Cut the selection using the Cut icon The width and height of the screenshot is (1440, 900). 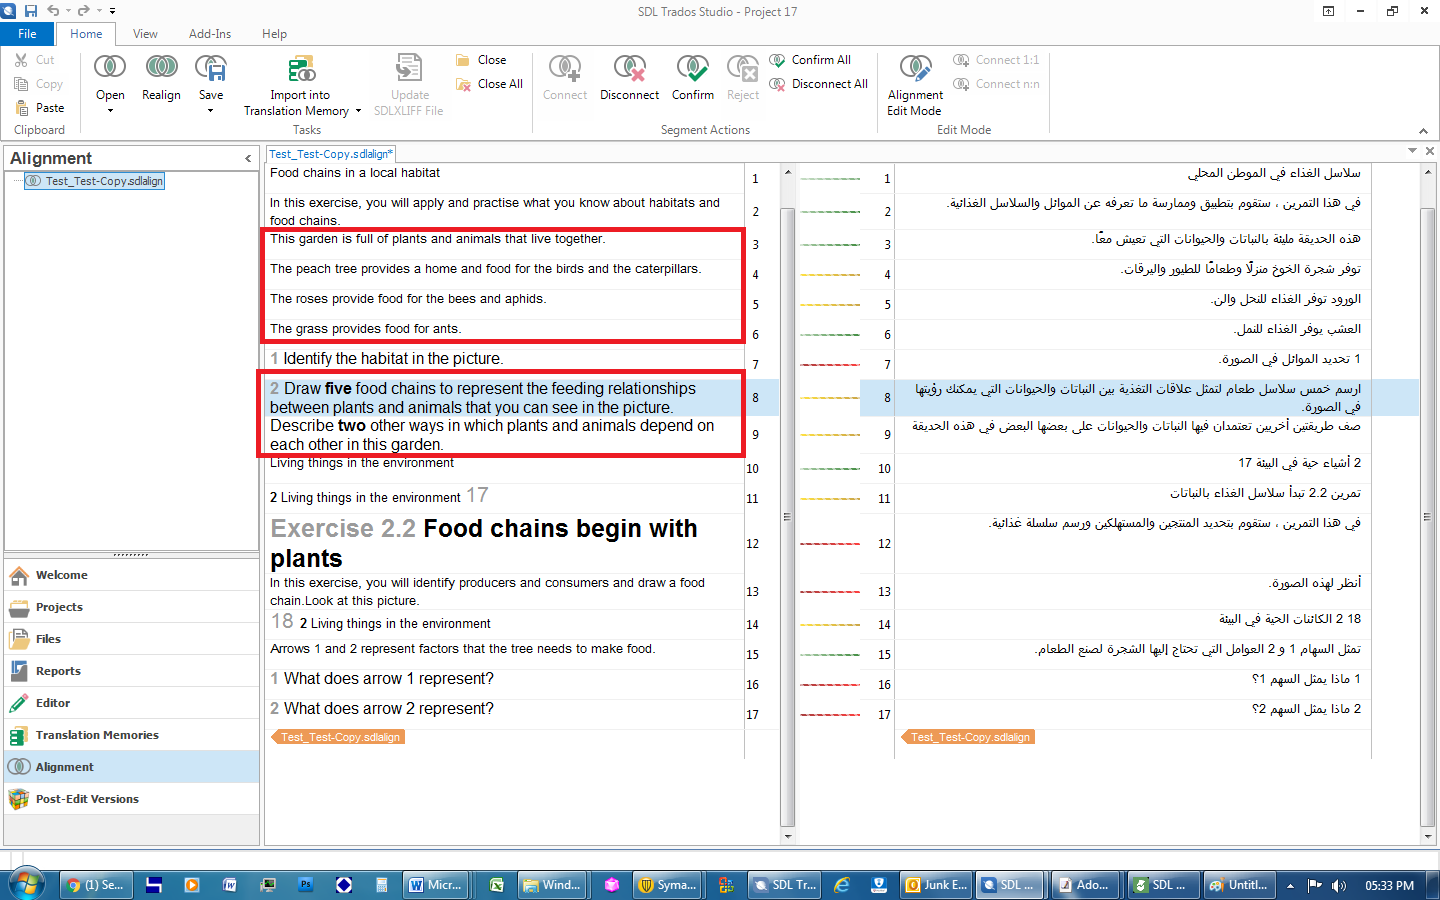pos(21,60)
